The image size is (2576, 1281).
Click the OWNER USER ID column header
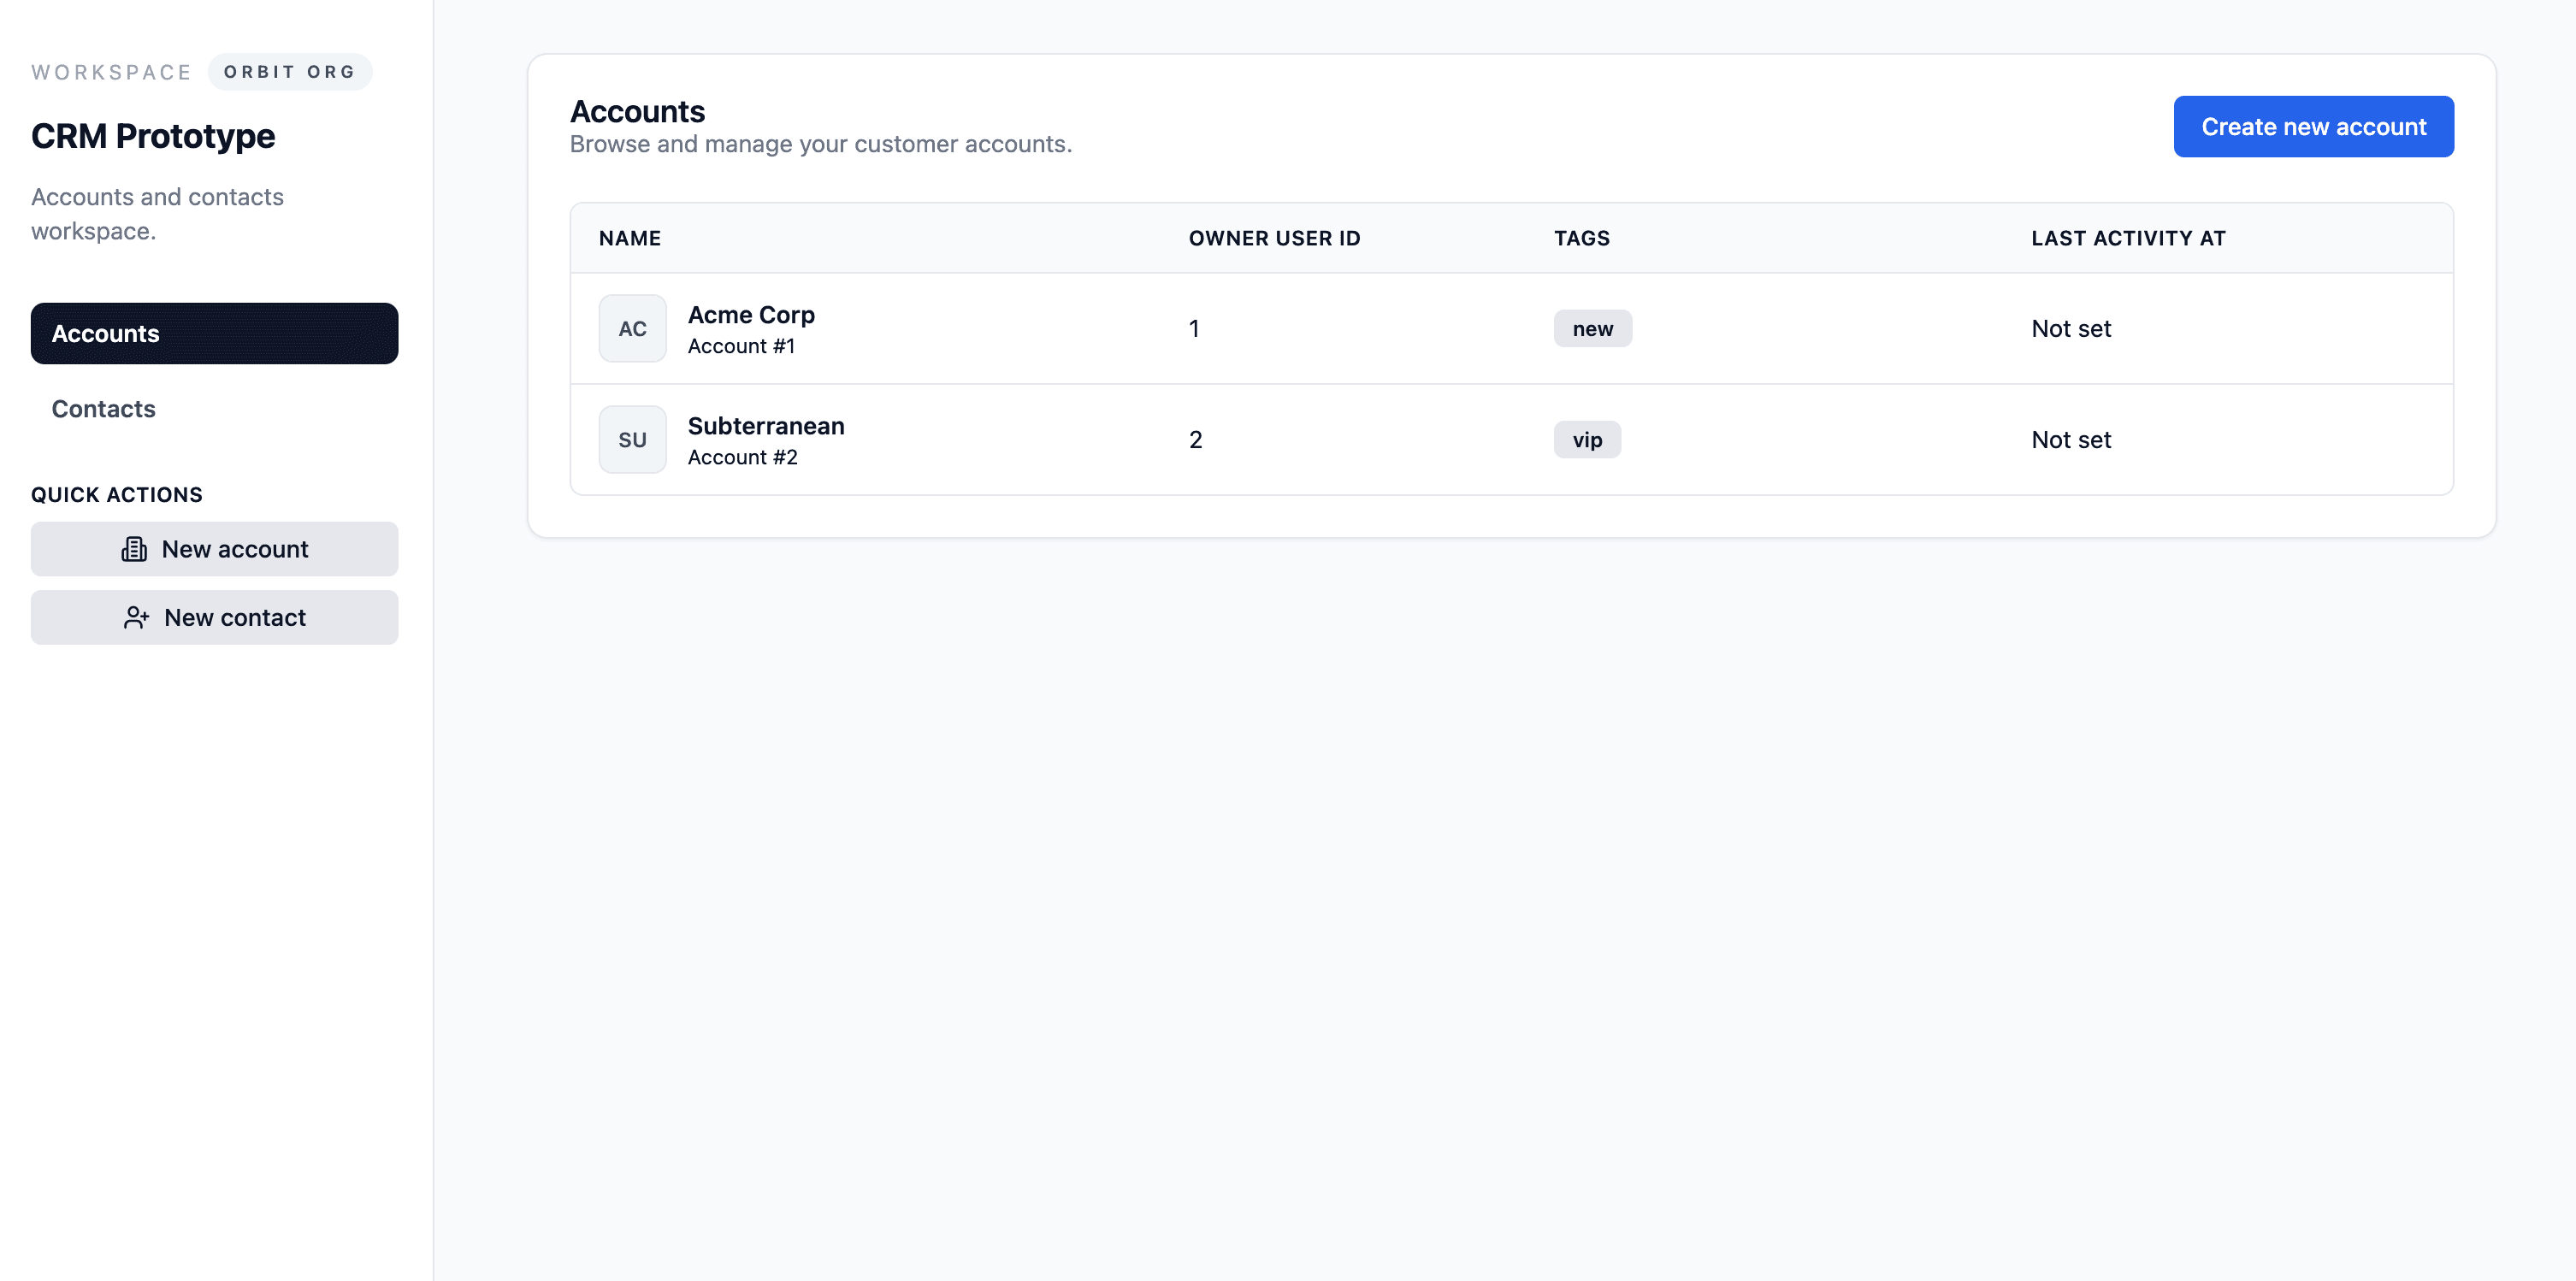tap(1274, 238)
